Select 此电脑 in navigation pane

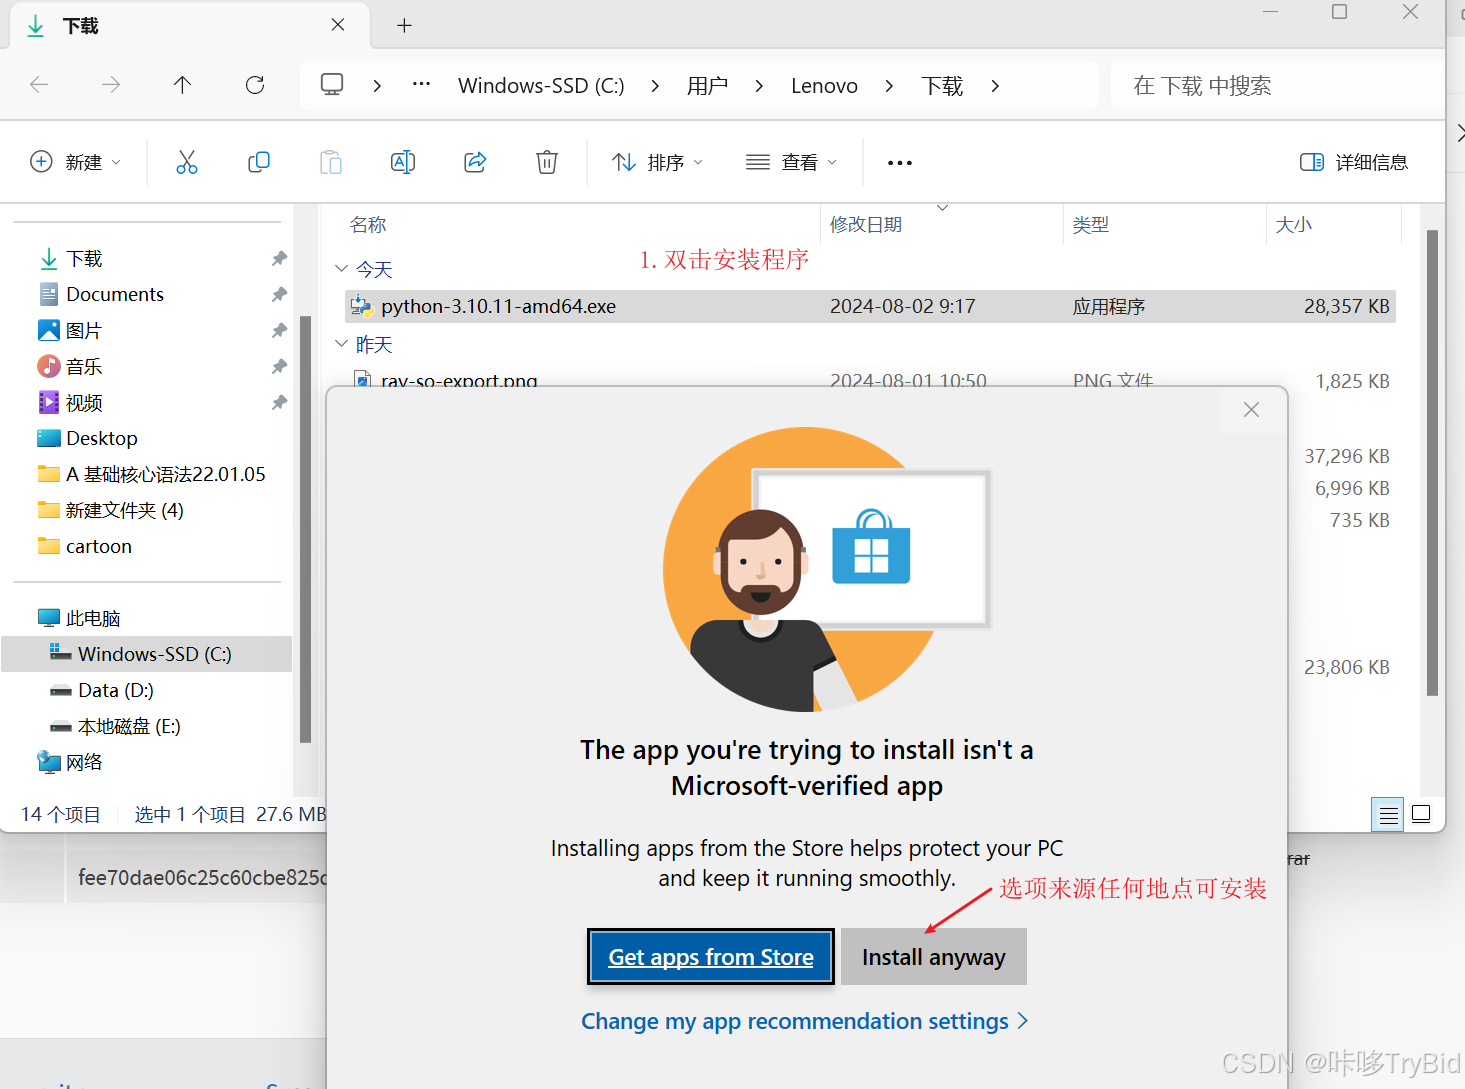coord(92,619)
